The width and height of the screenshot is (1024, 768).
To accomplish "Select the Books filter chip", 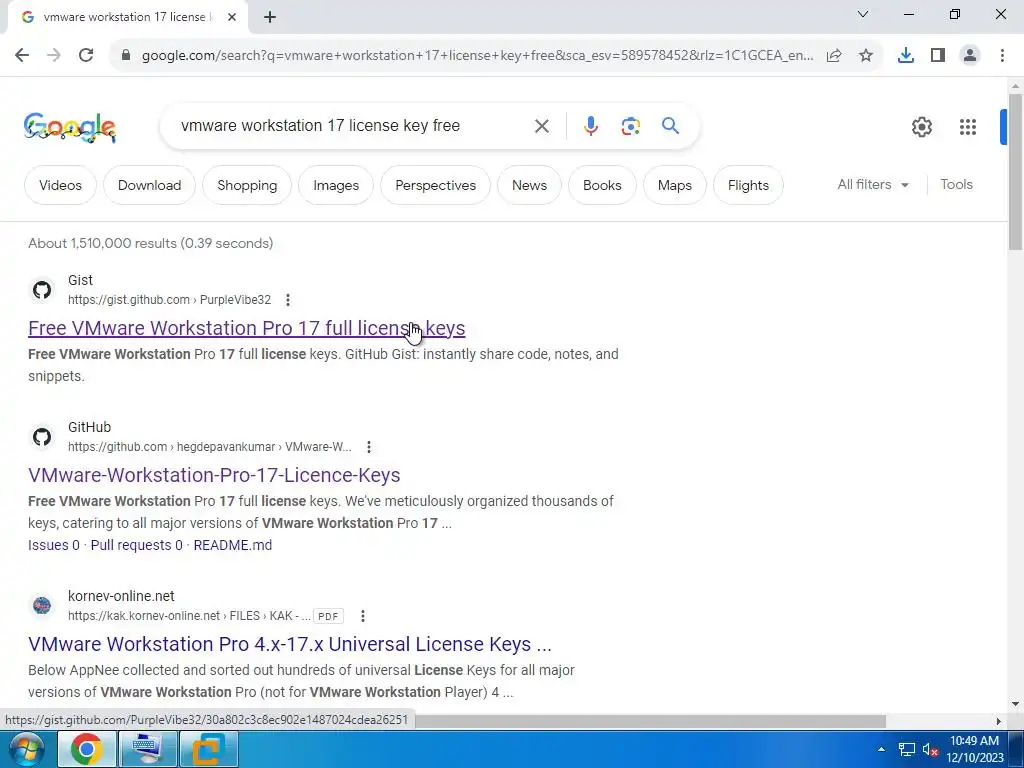I will [602, 185].
